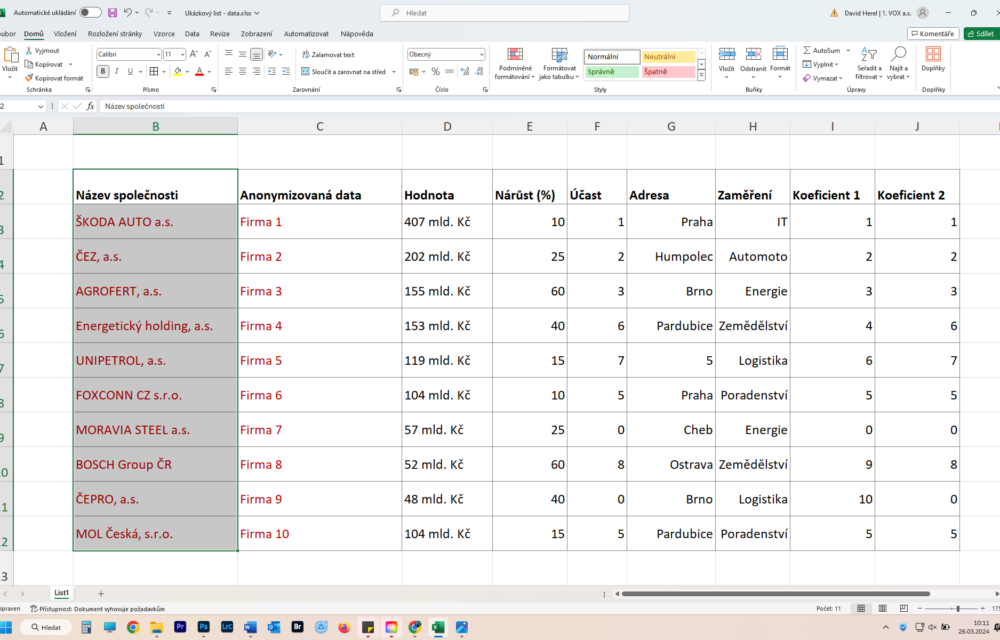
Task: Click the Kopírovat formát paintbrush icon
Action: [29, 77]
